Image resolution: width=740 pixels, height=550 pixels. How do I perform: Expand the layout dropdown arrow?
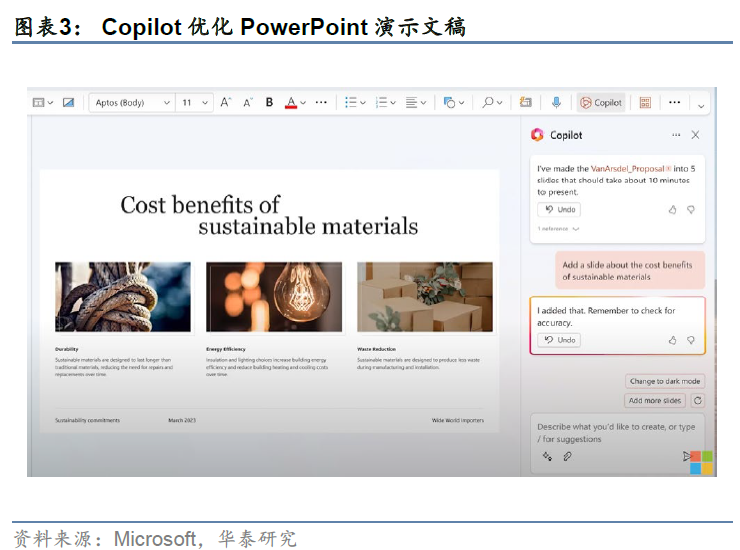click(50, 102)
